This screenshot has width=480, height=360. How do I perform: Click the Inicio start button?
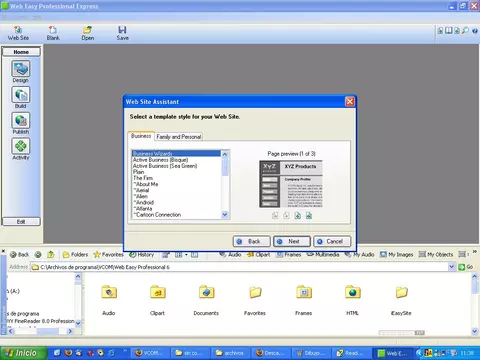[23, 353]
